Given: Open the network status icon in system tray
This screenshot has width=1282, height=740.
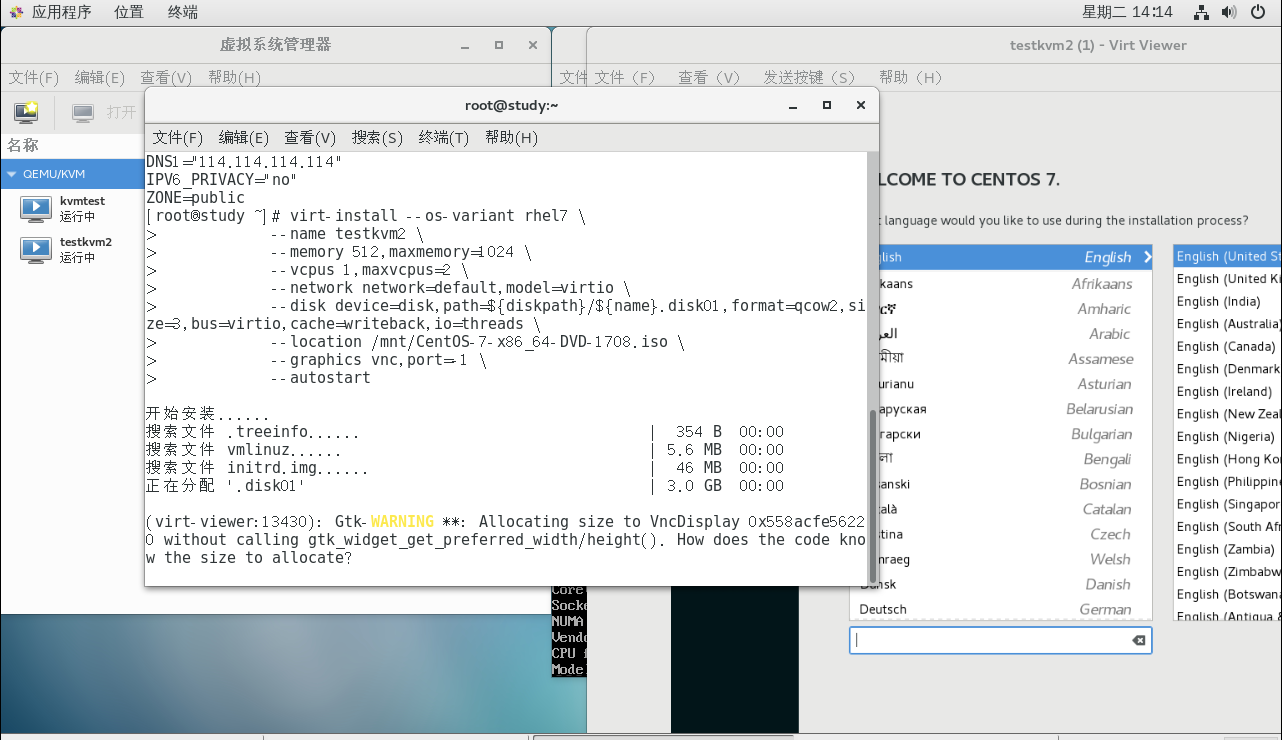Looking at the screenshot, I should pyautogui.click(x=1202, y=12).
